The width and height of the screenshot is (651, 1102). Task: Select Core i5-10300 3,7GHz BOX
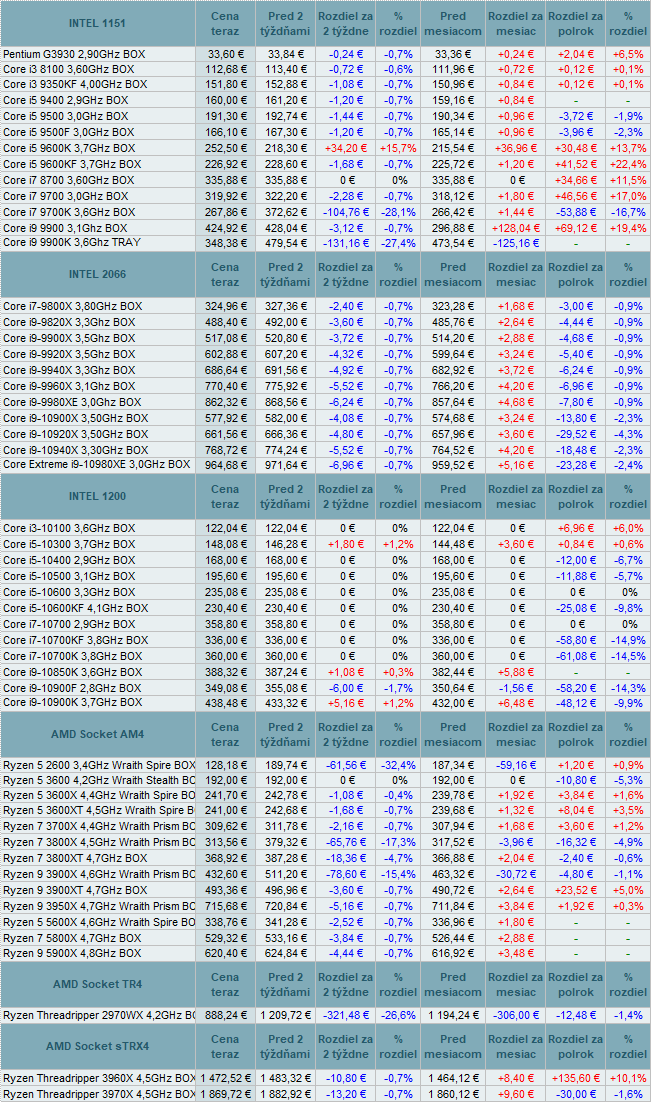point(69,545)
